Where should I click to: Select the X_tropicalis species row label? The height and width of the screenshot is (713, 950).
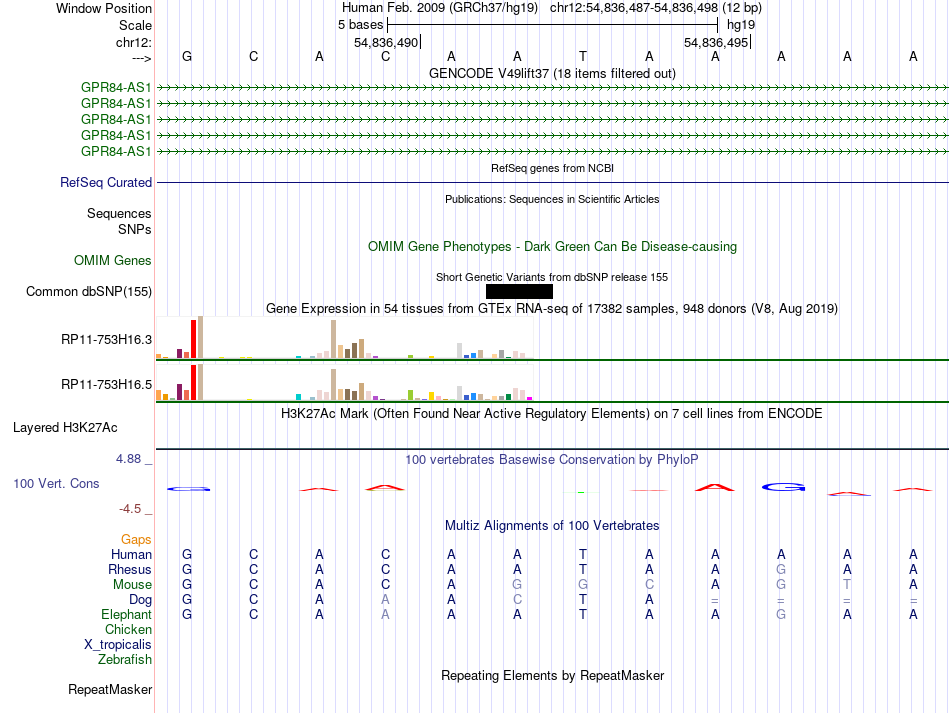point(118,645)
